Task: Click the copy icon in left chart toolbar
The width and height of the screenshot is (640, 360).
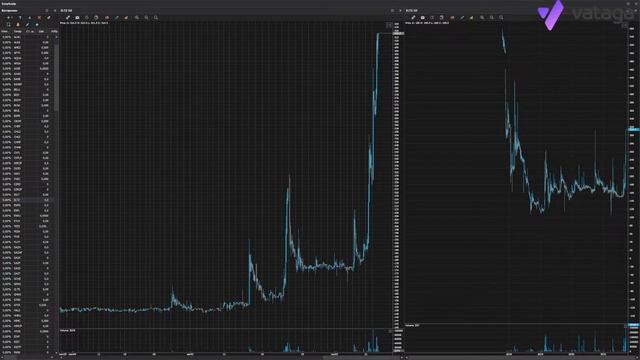Action: point(96,18)
